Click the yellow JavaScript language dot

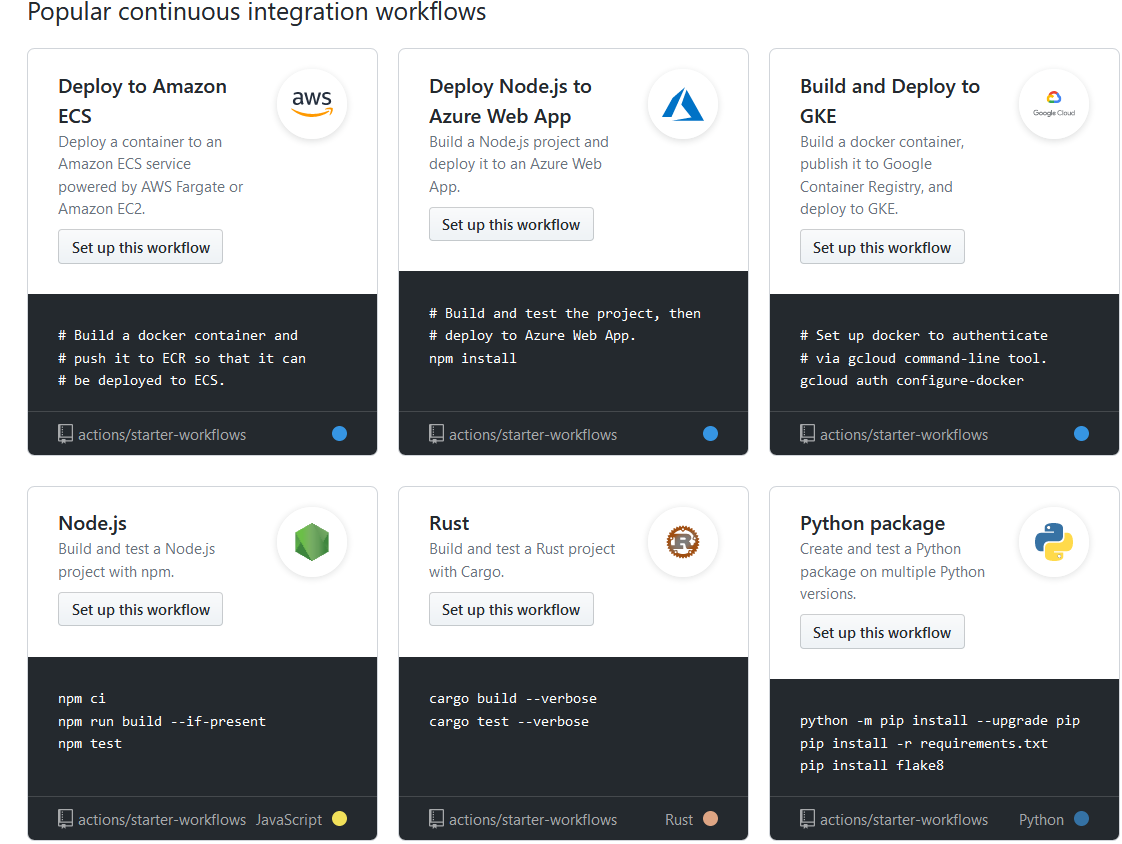(x=339, y=818)
